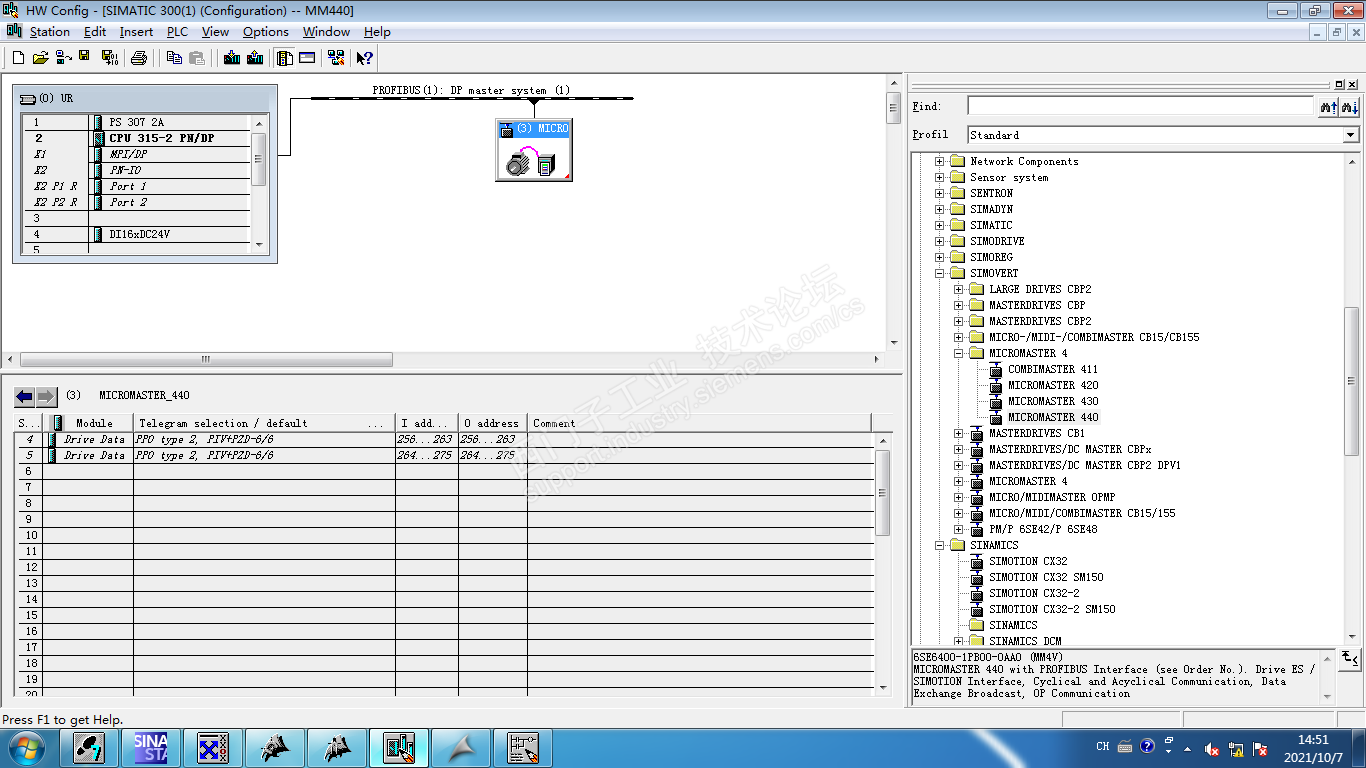The height and width of the screenshot is (768, 1366).
Task: Click the Telegram selection / default column header
Action: [264, 423]
